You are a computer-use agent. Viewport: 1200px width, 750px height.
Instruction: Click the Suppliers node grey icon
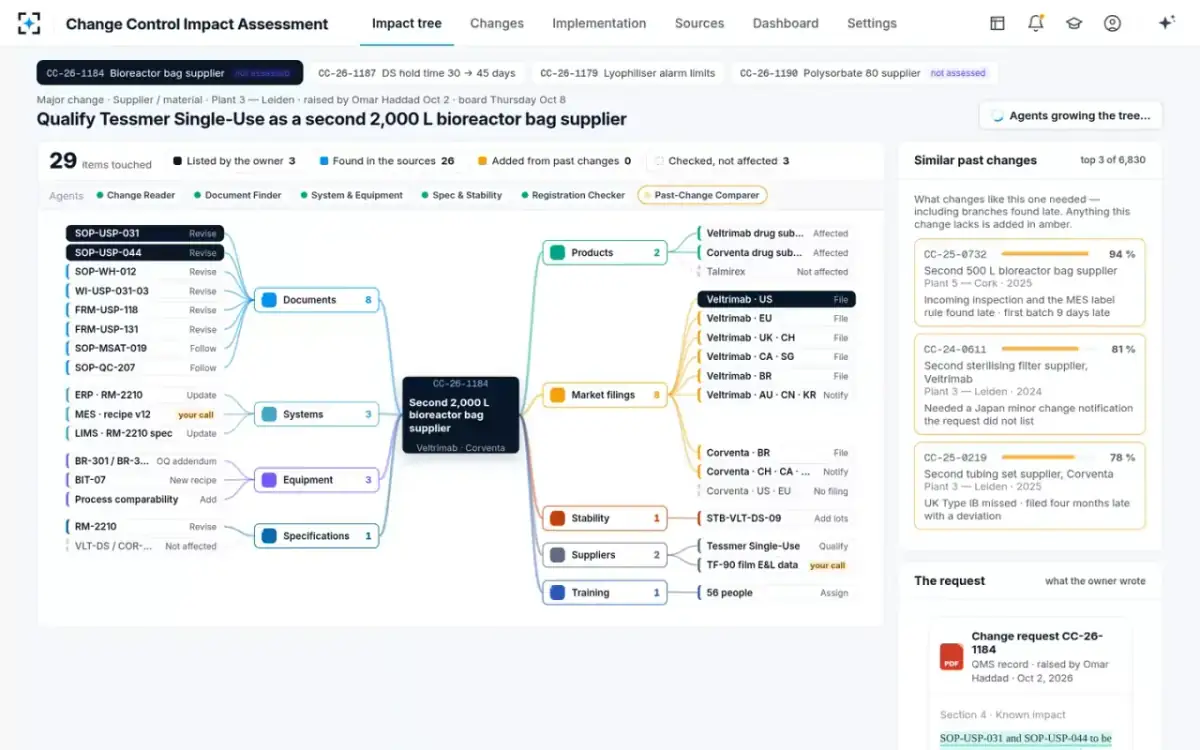[557, 555]
